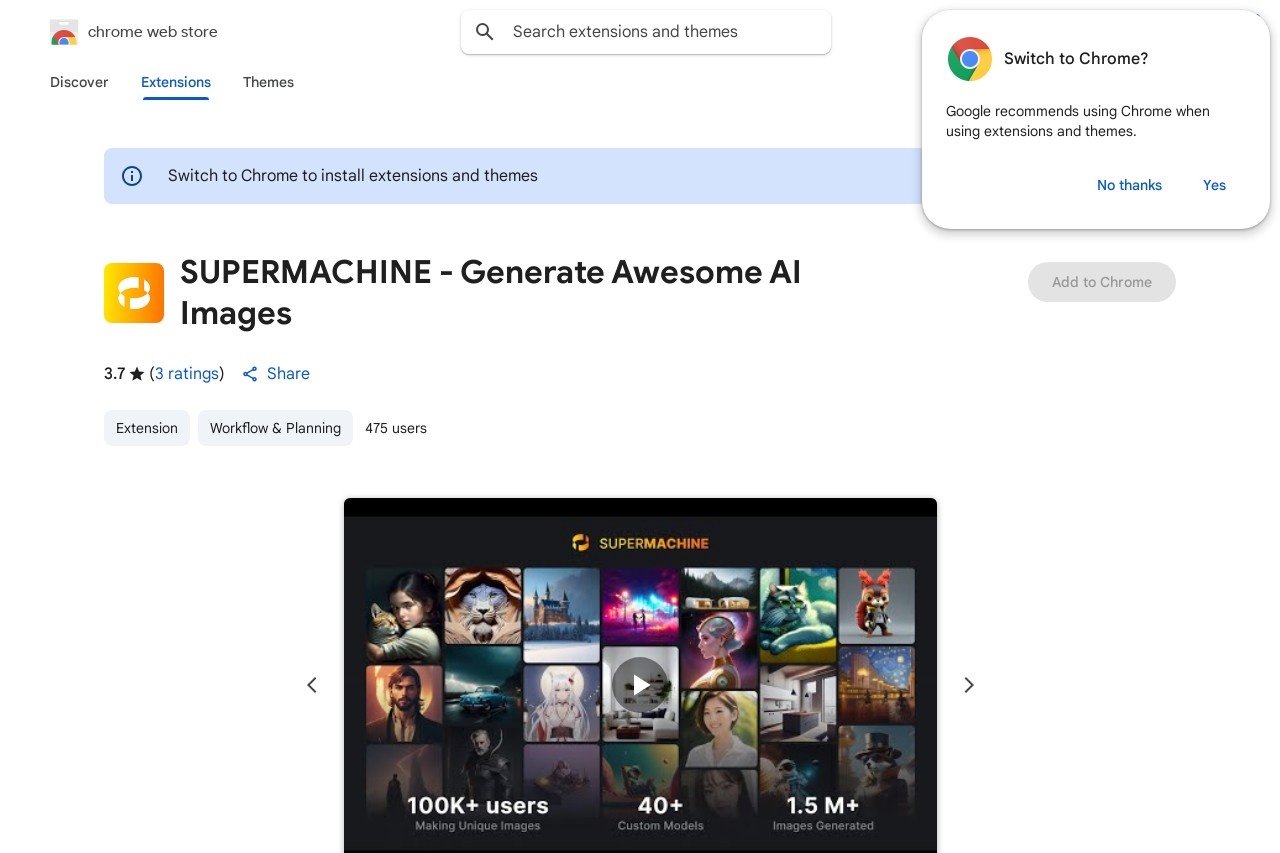Open the 3 ratings link
The image size is (1280, 853).
[187, 373]
